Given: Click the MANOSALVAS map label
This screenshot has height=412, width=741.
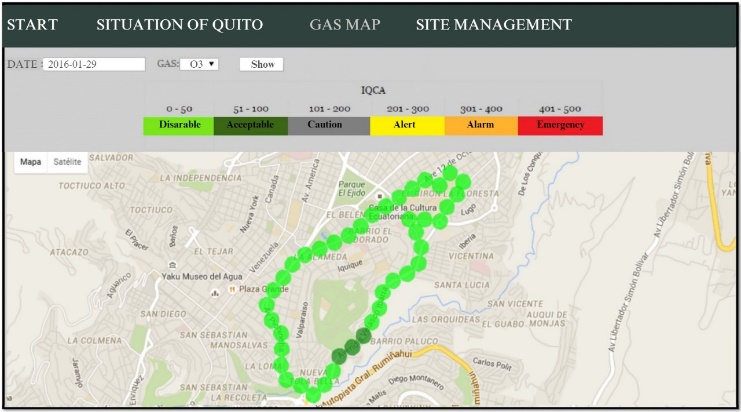Looking at the screenshot, I should point(239,345).
